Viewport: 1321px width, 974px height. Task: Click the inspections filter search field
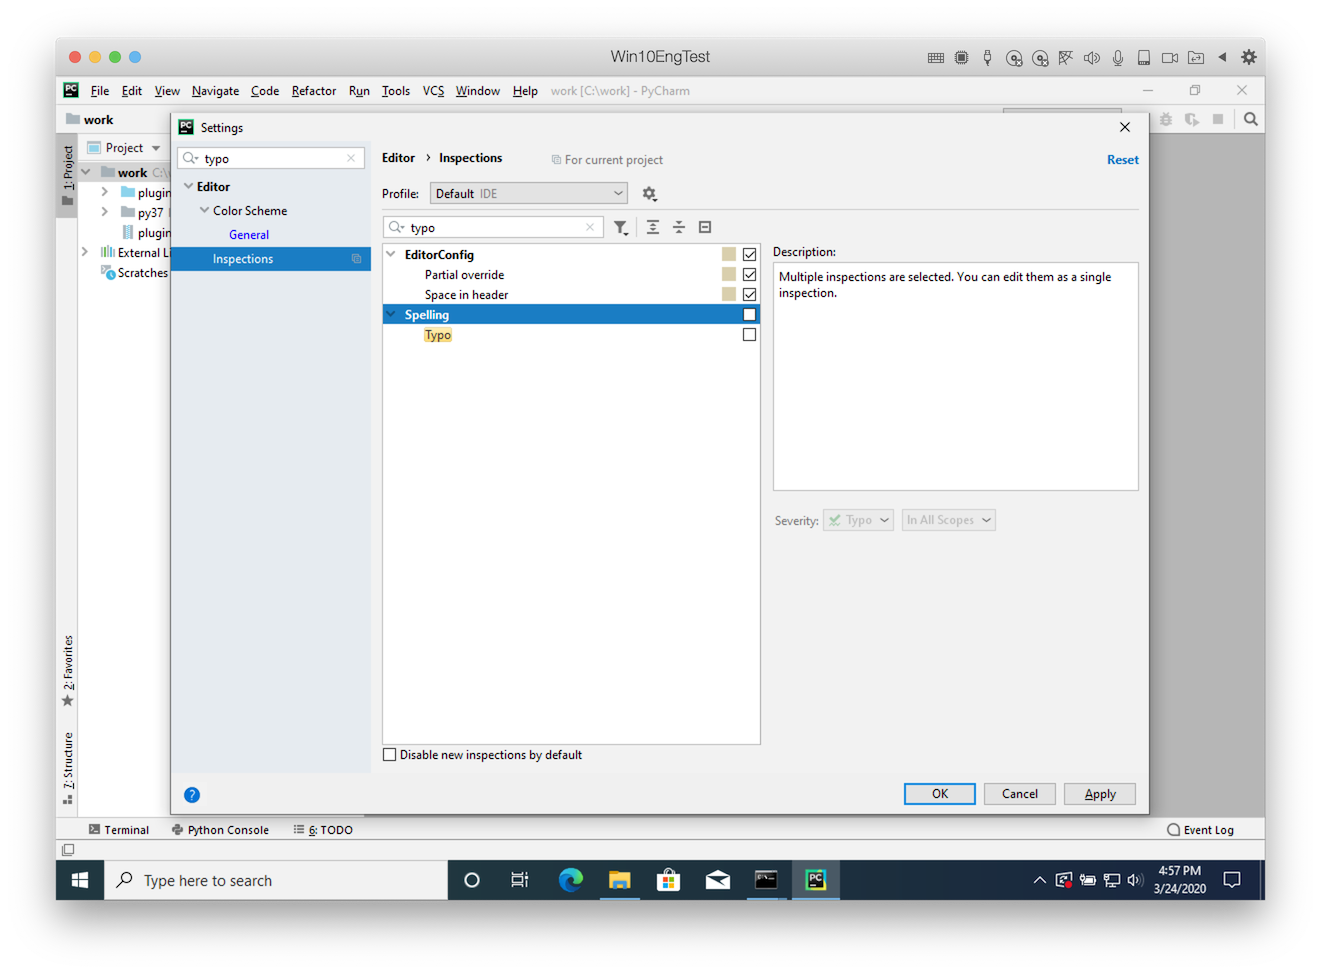pyautogui.click(x=494, y=227)
